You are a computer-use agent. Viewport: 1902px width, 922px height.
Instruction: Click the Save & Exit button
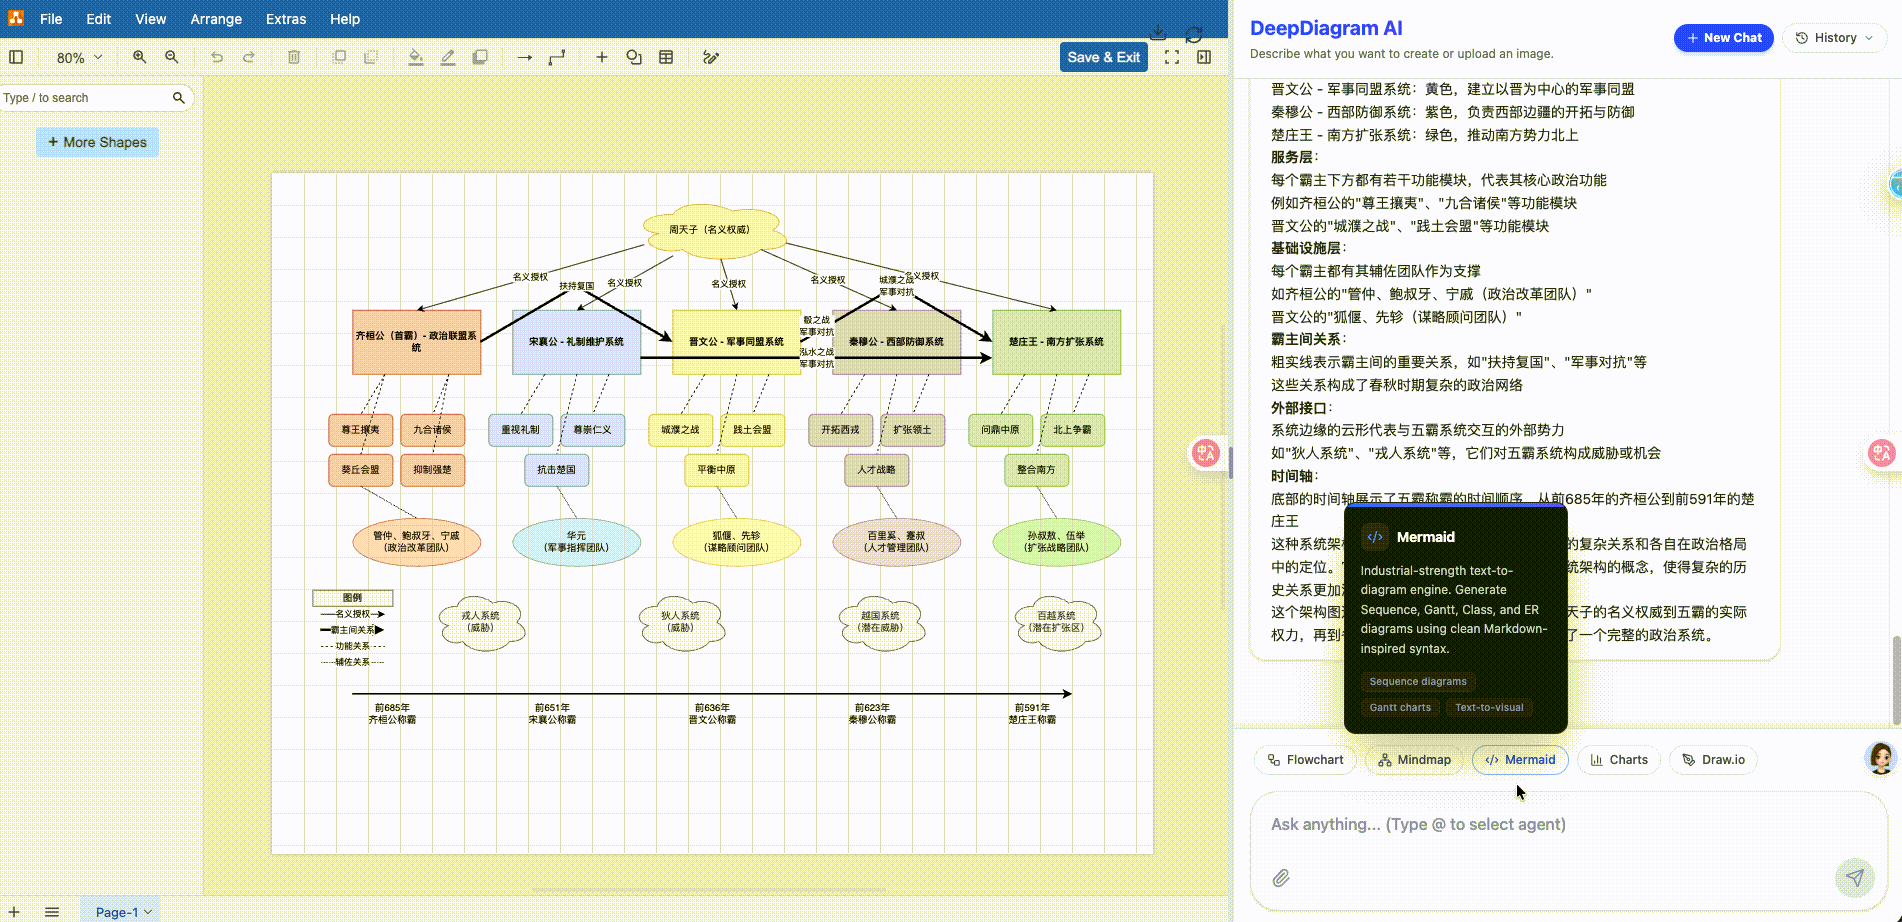(x=1103, y=57)
